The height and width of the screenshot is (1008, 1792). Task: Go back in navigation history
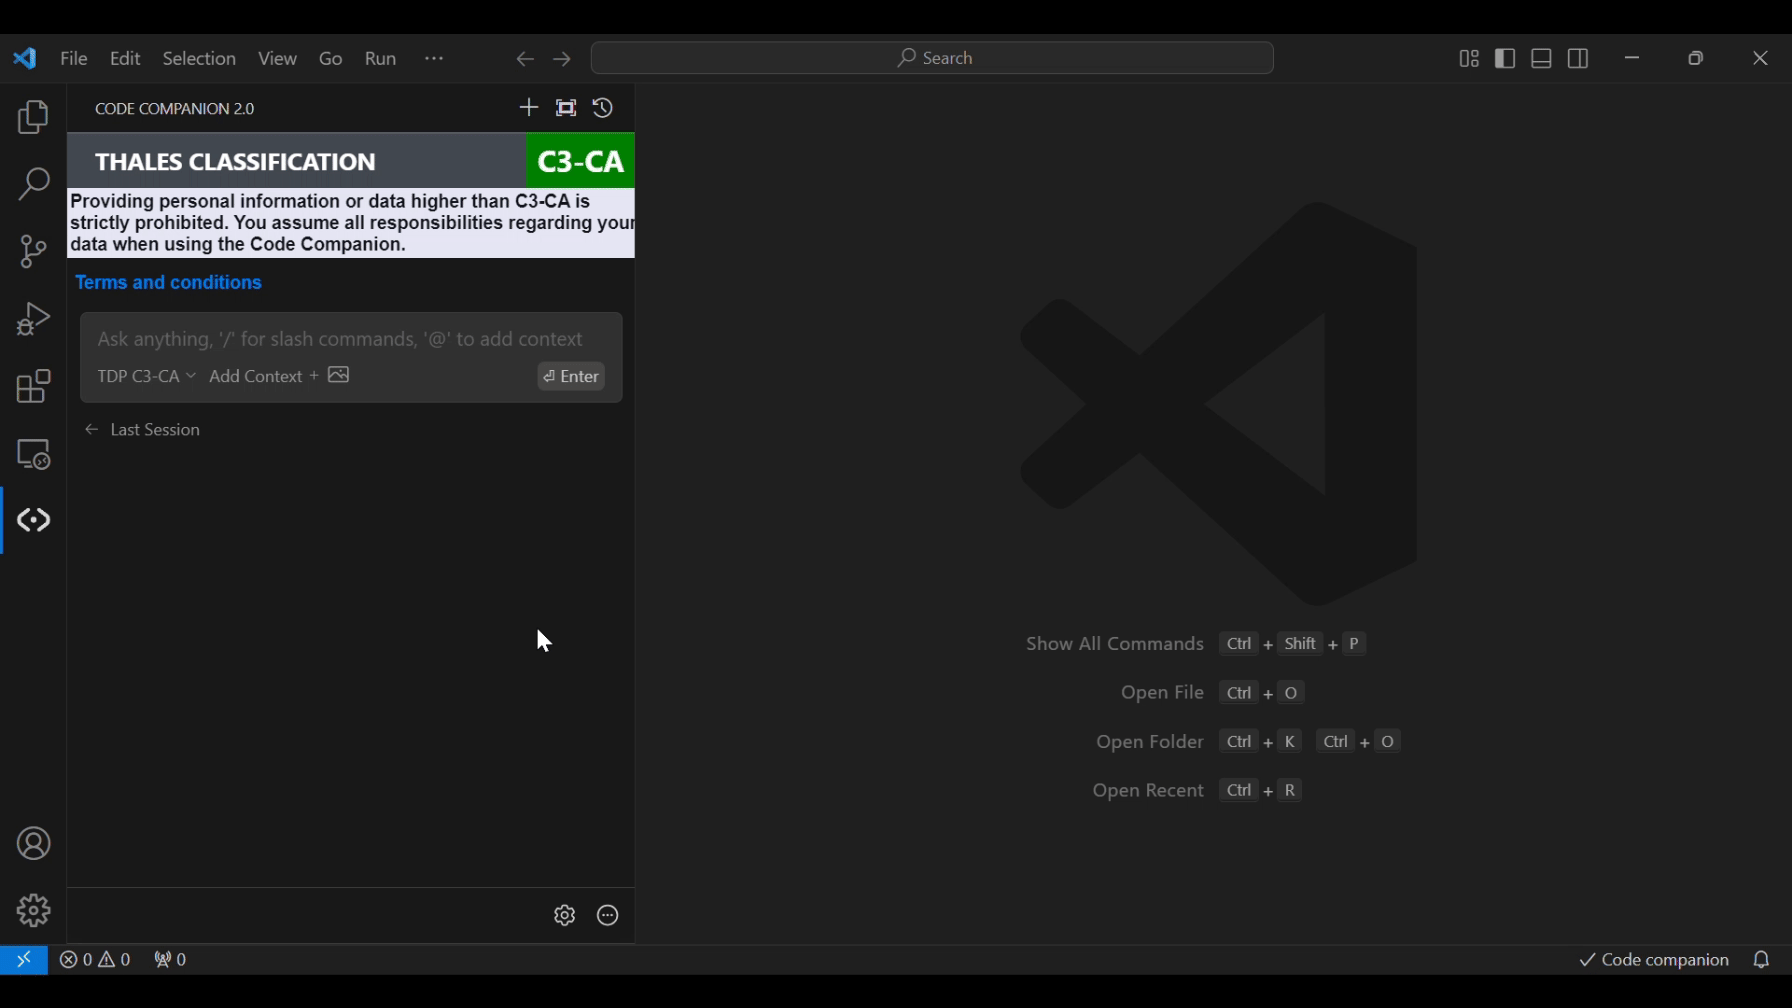click(x=525, y=59)
